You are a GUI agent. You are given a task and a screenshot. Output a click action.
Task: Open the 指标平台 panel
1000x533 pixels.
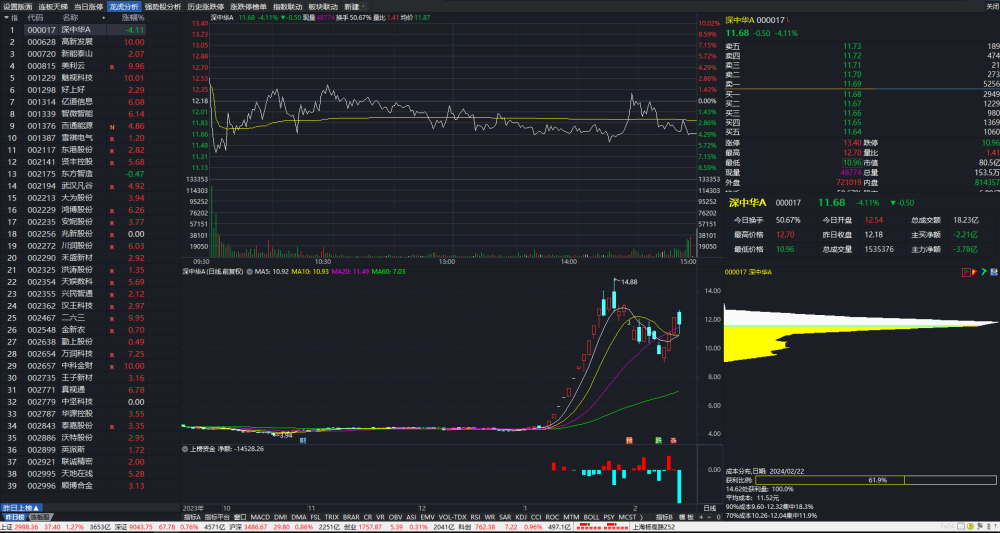pyautogui.click(x=216, y=516)
